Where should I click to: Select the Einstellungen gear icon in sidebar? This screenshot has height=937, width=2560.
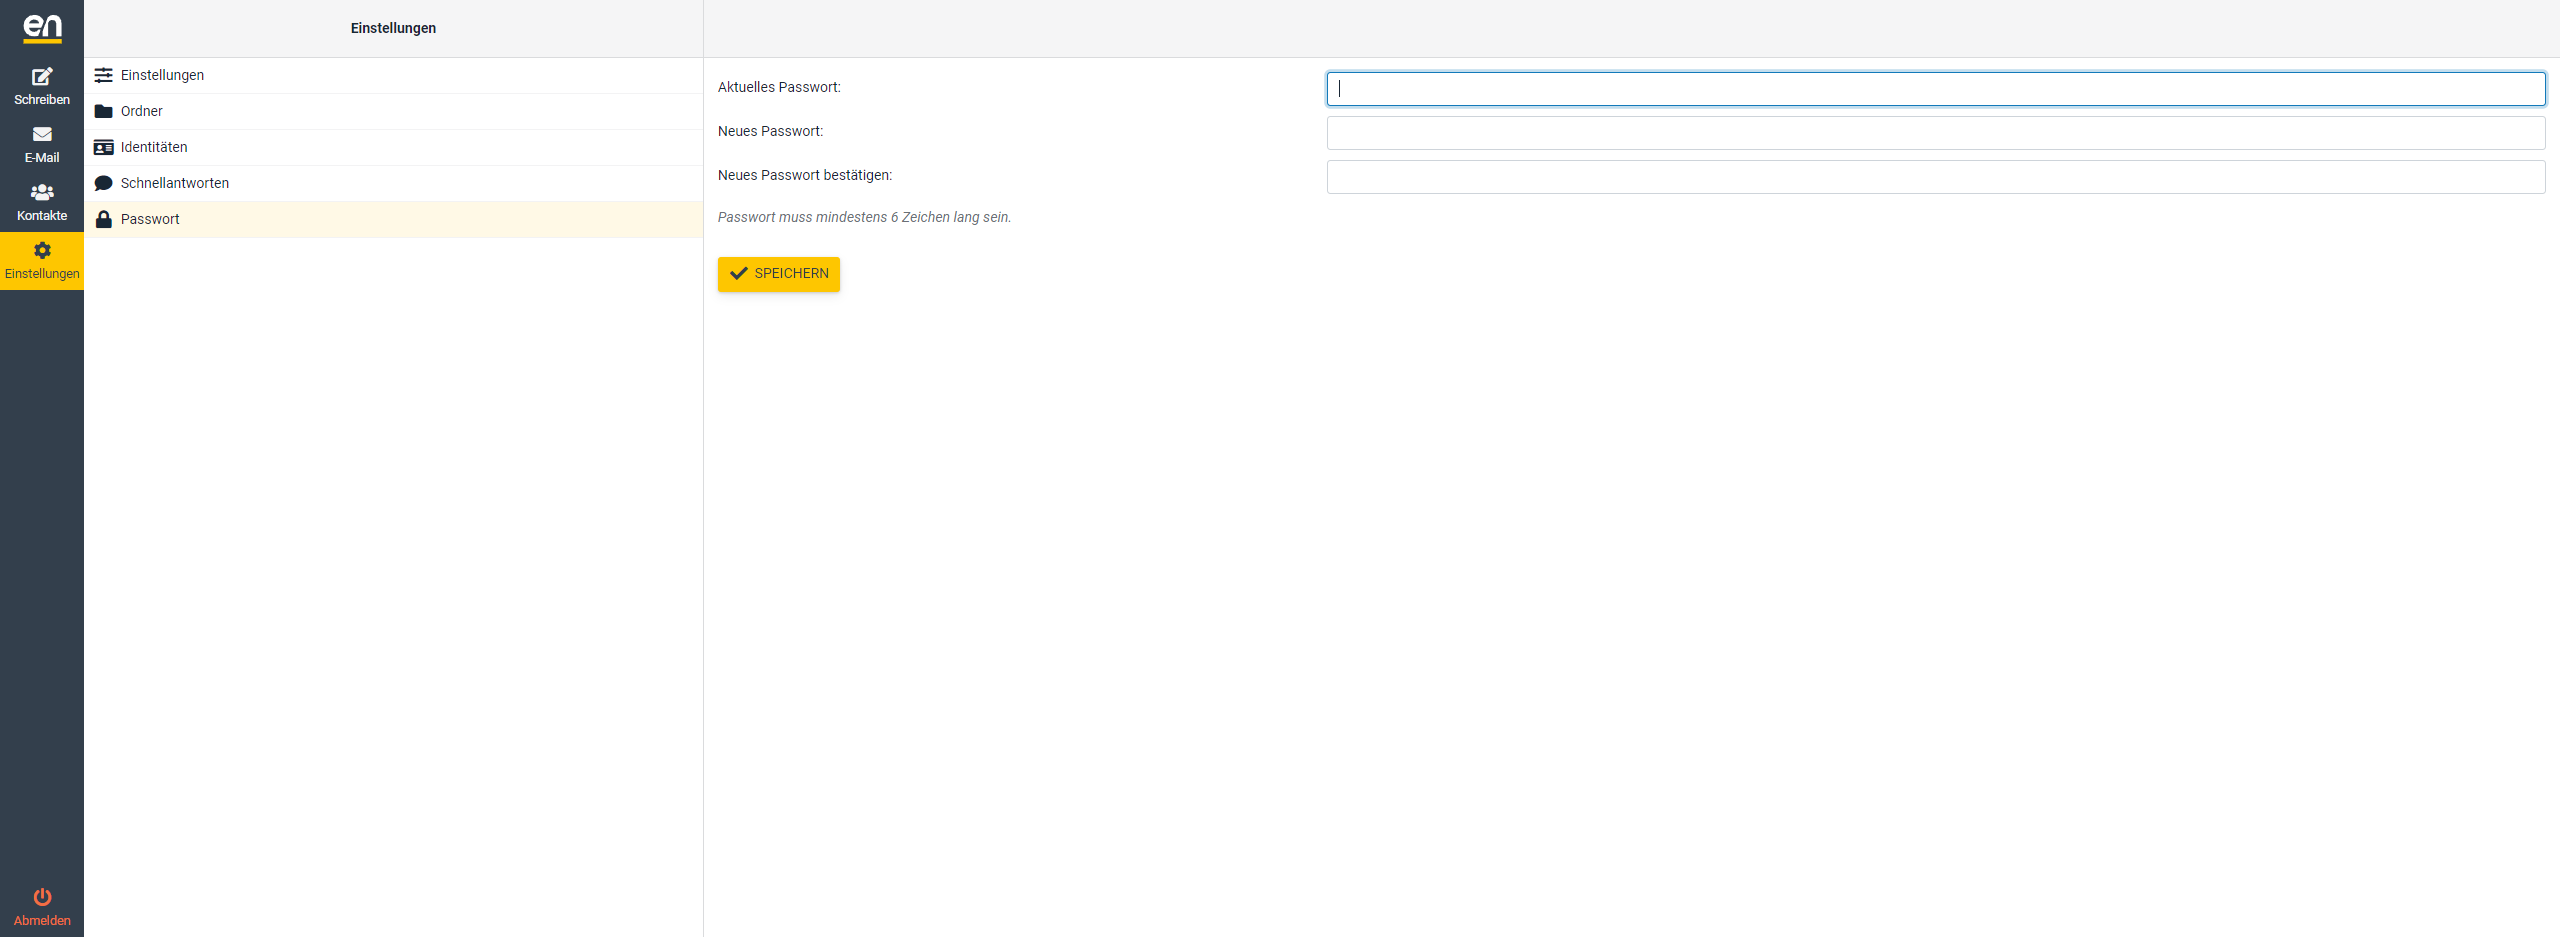[x=42, y=250]
